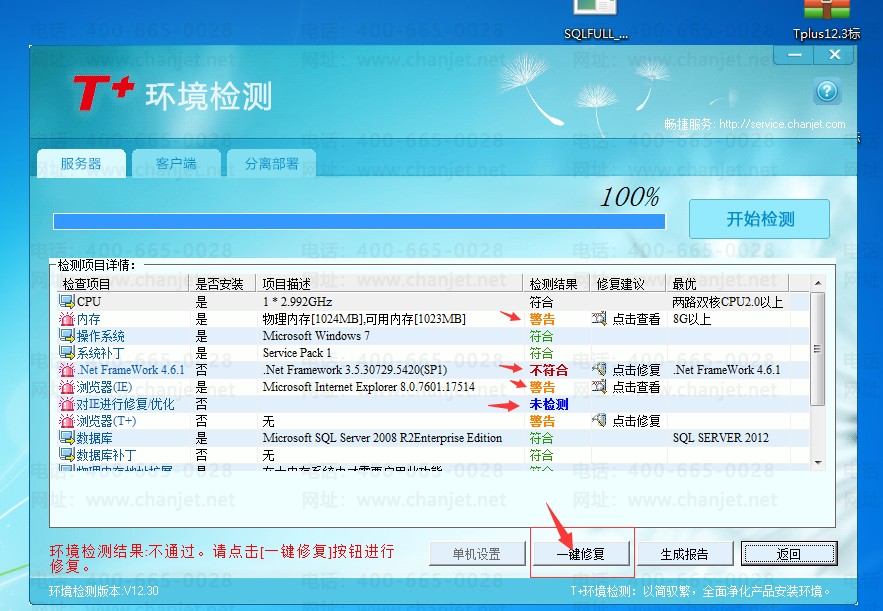Click the 单机设置 button
Screen dimensions: 883x611
[x=477, y=554]
